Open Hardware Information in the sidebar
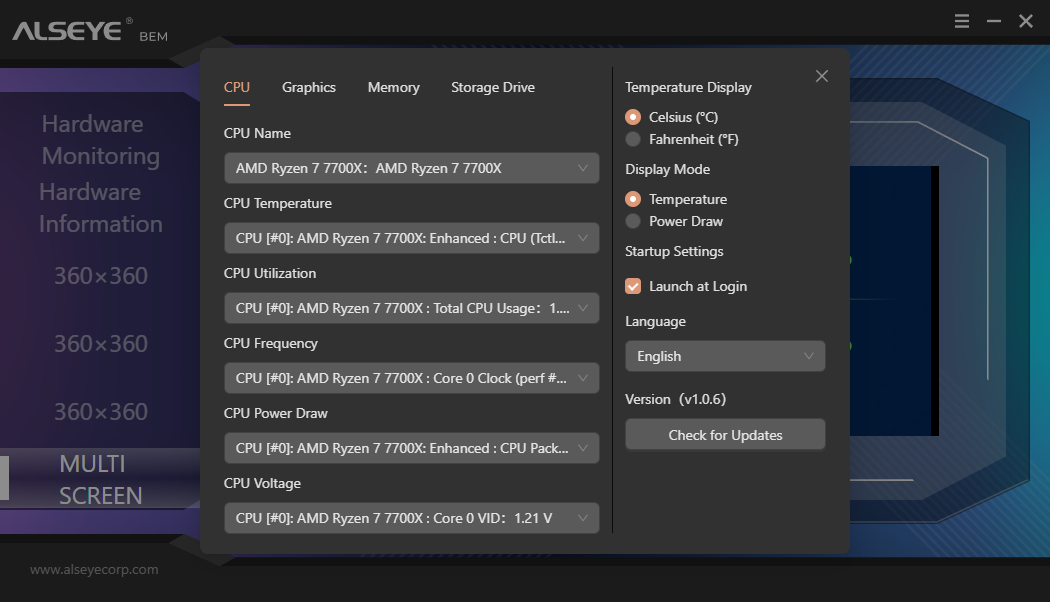1050x602 pixels. [x=100, y=208]
